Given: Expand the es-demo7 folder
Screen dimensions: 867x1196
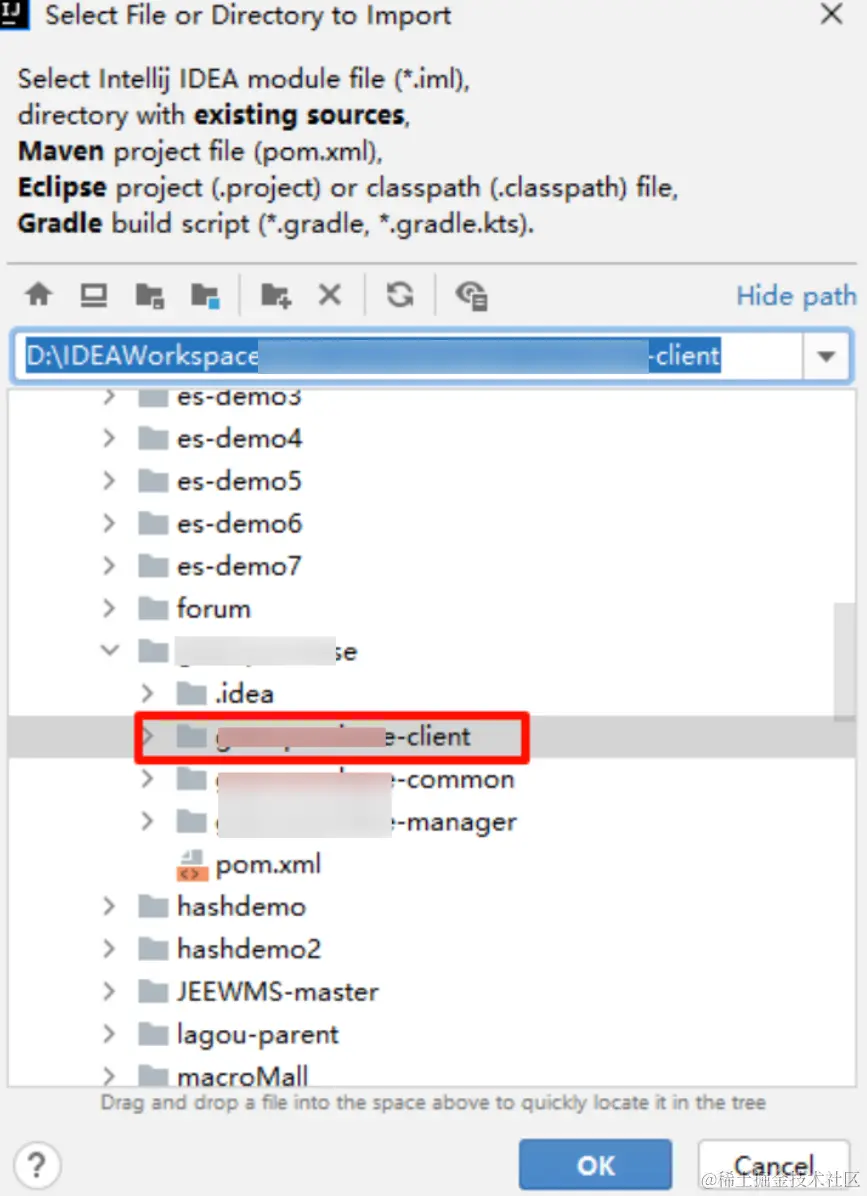Looking at the screenshot, I should (109, 566).
